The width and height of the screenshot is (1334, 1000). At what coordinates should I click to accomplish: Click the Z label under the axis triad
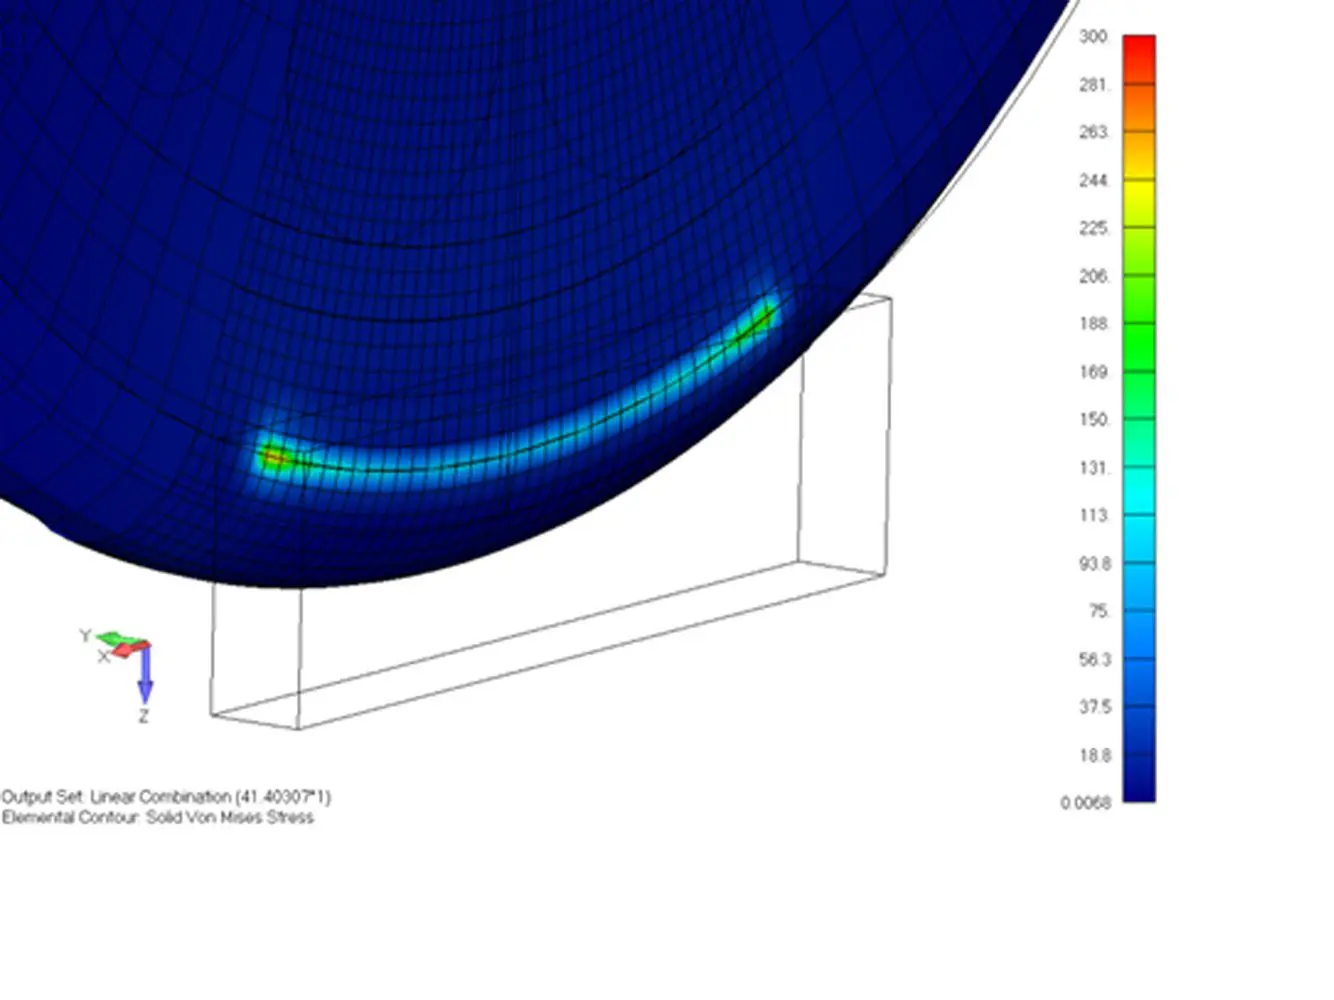click(x=144, y=716)
